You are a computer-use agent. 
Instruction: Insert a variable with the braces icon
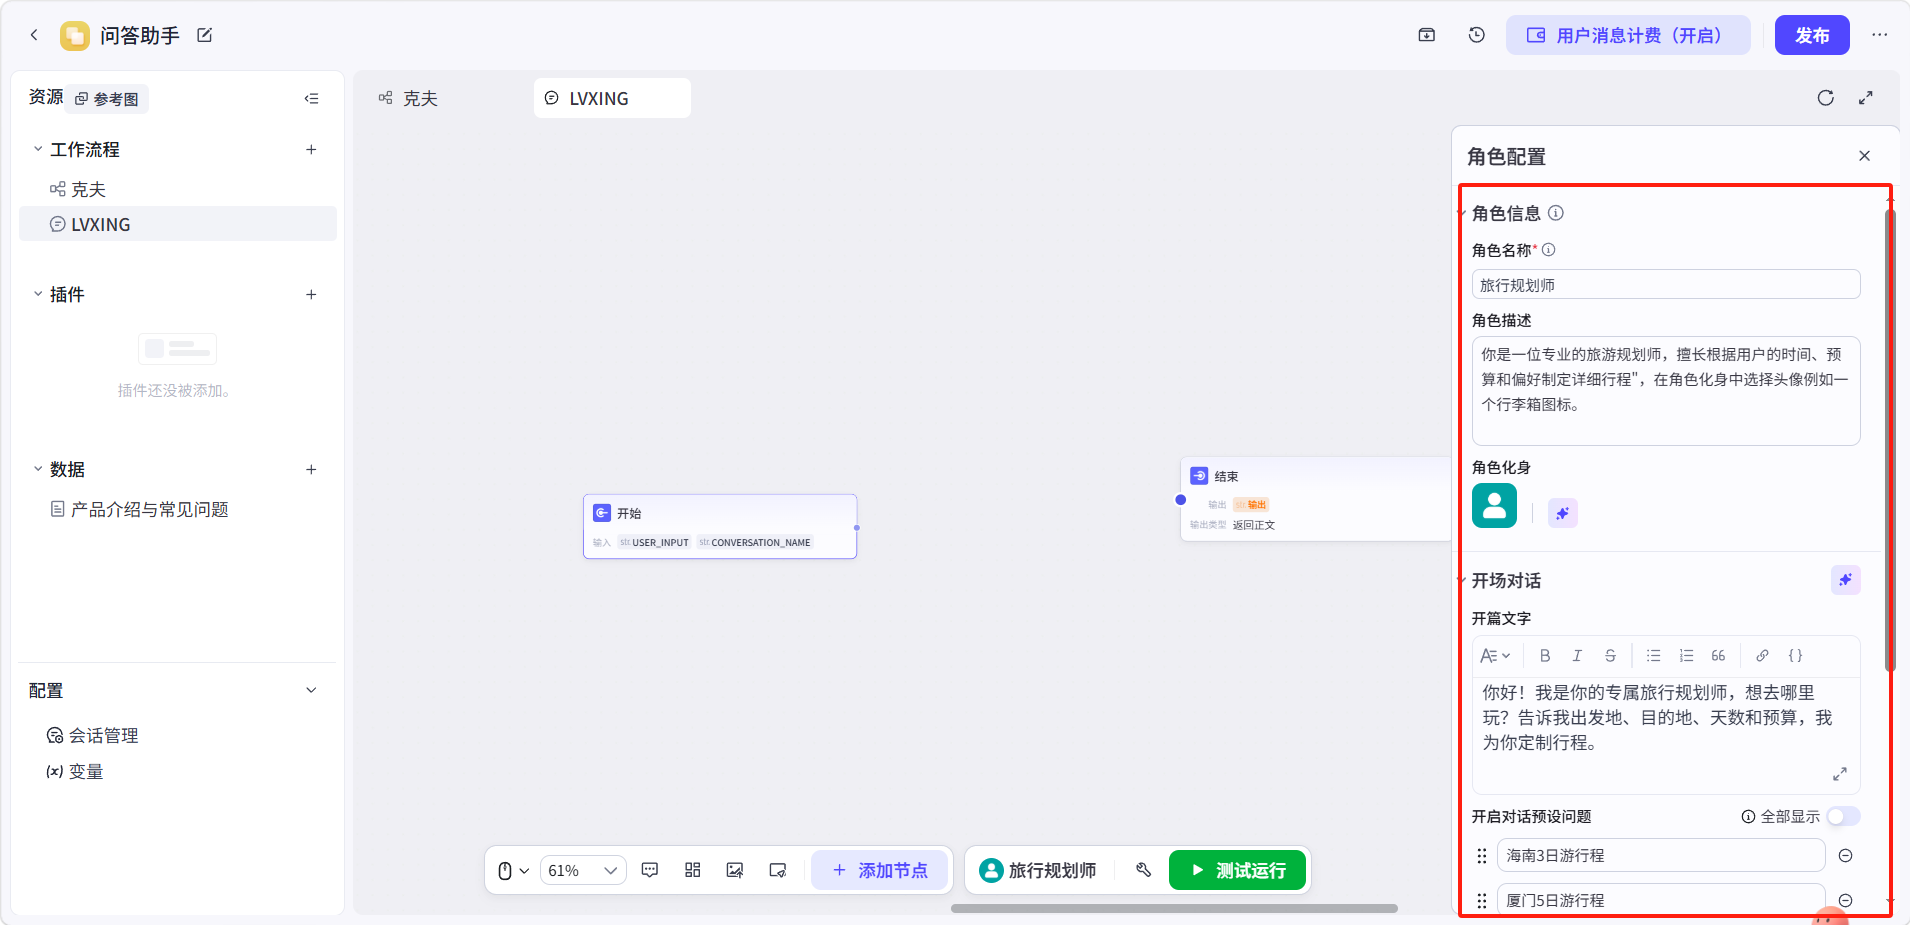coord(1795,656)
